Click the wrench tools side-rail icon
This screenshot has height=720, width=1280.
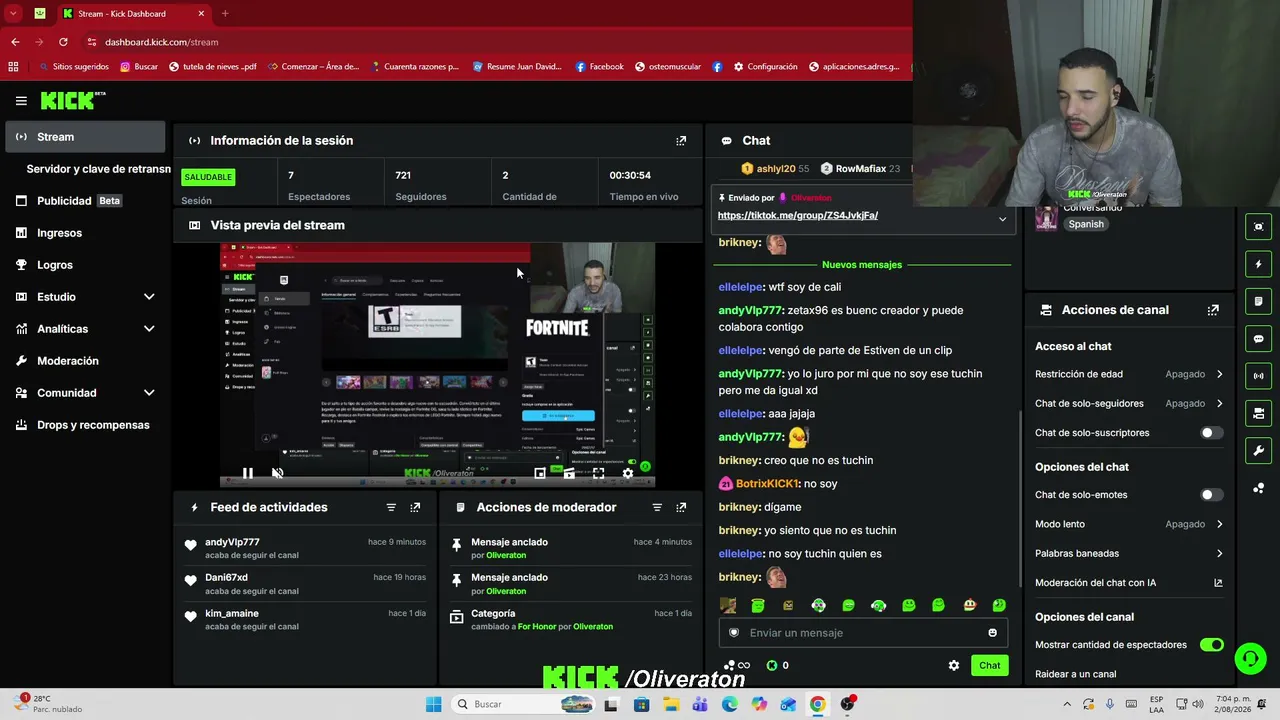click(1258, 451)
